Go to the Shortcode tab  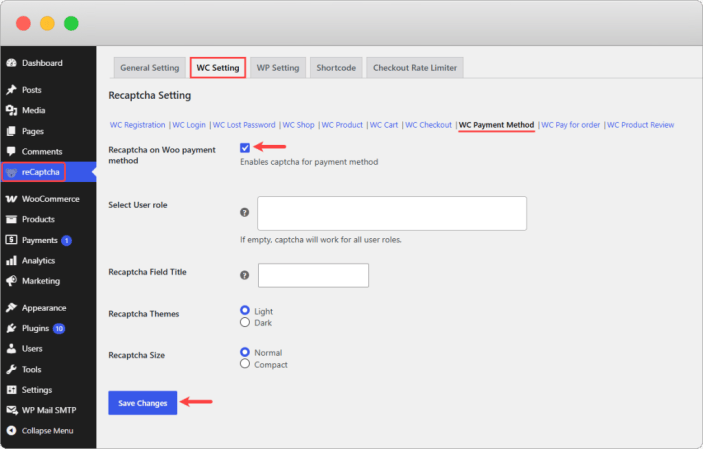336,68
